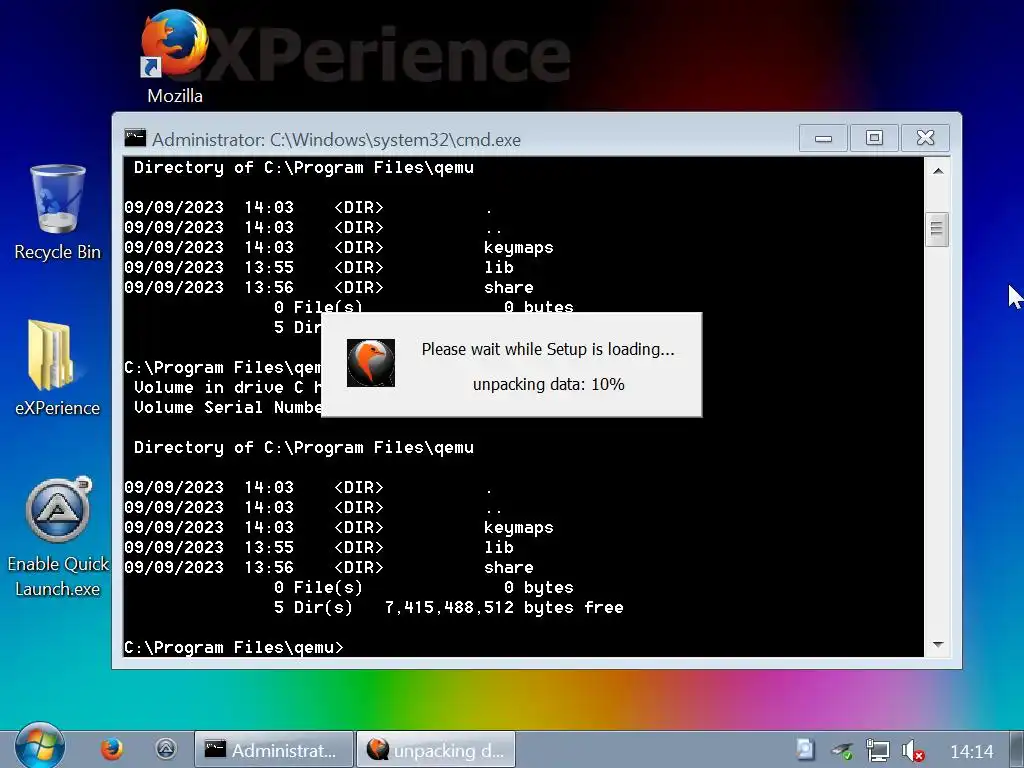The height and width of the screenshot is (768, 1024).
Task: Click the scroll up arrow in cmd window
Action: pos(938,171)
